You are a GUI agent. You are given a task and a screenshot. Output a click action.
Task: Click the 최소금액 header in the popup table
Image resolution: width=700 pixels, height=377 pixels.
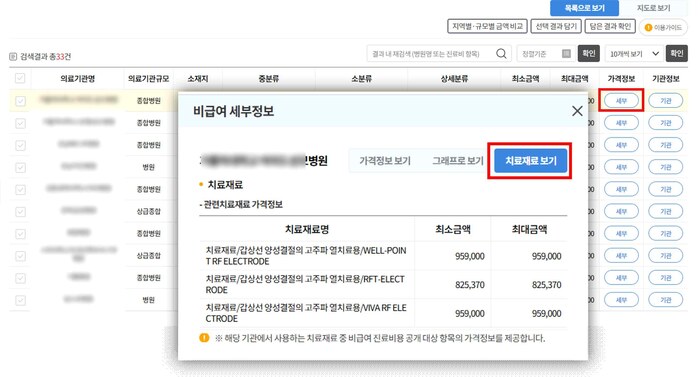pos(453,230)
